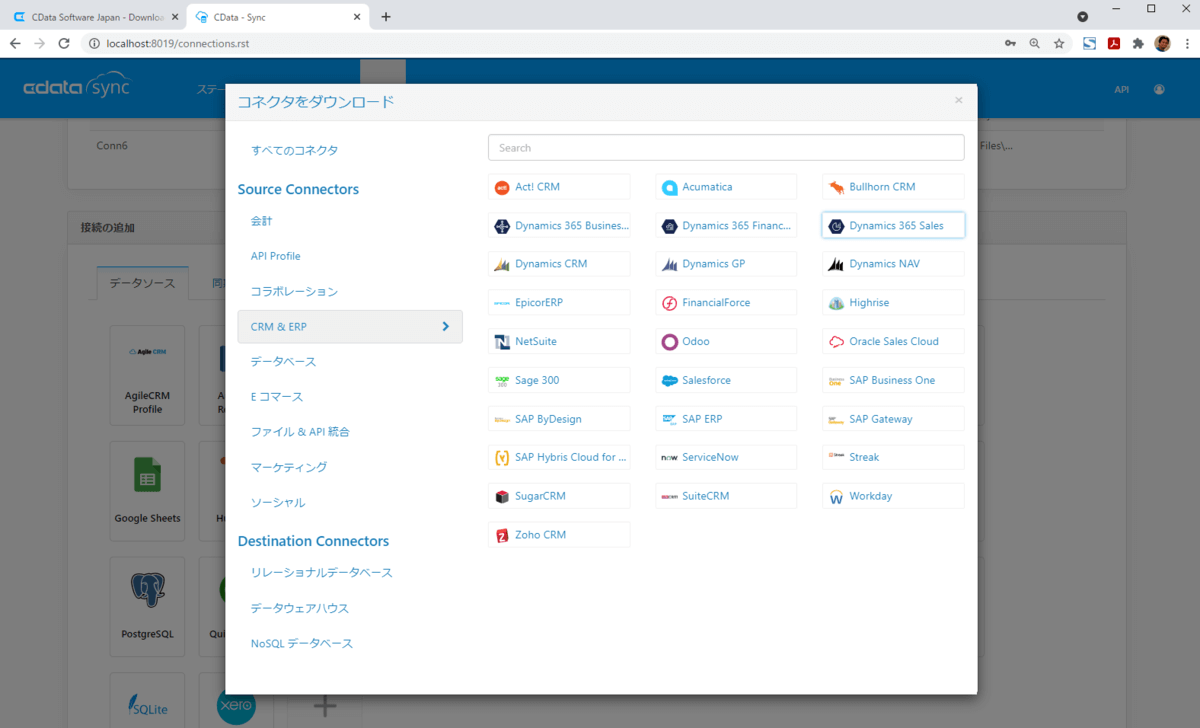Open a new browser tab

(x=386, y=17)
